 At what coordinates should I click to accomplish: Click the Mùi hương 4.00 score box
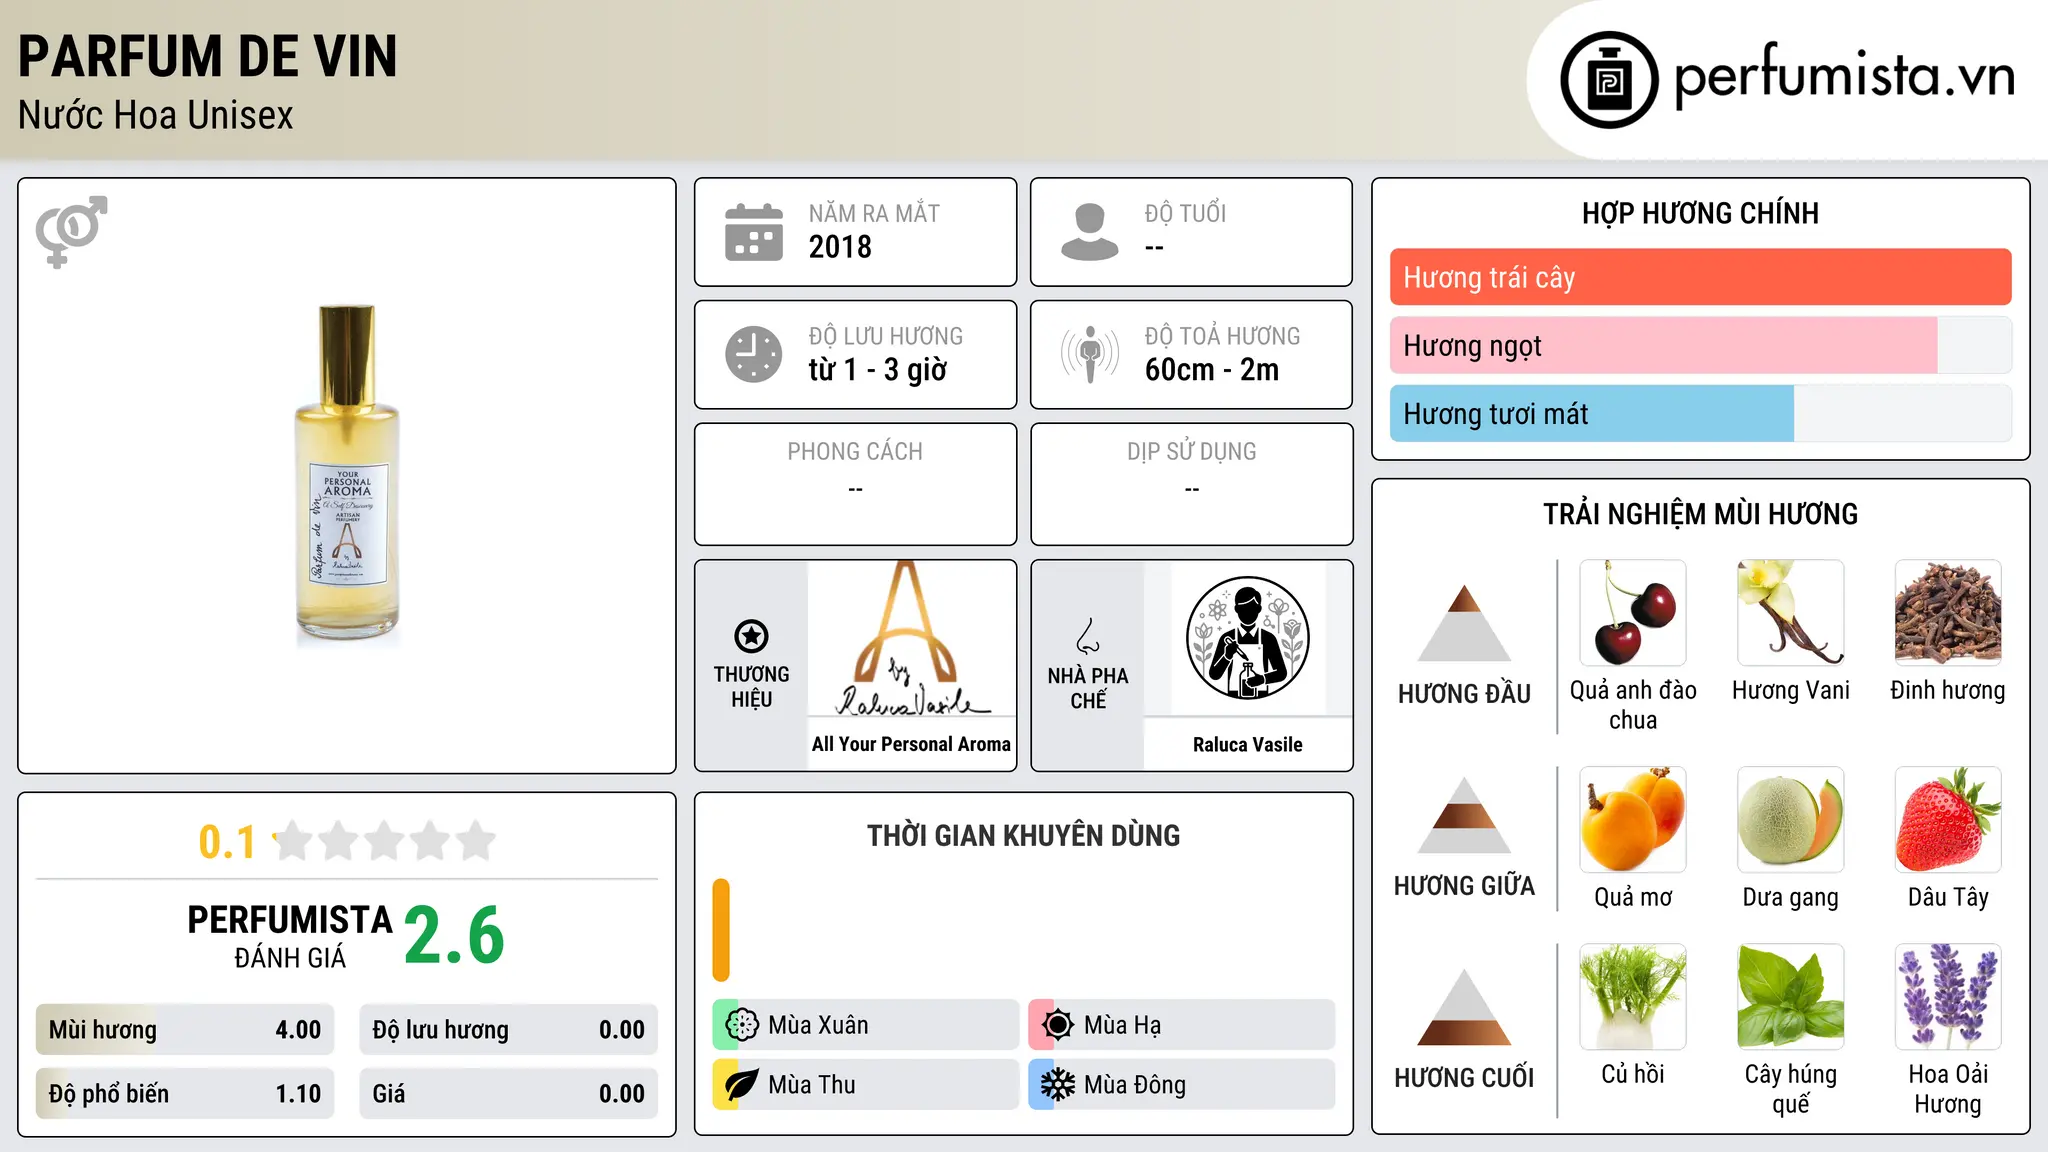[x=185, y=1029]
